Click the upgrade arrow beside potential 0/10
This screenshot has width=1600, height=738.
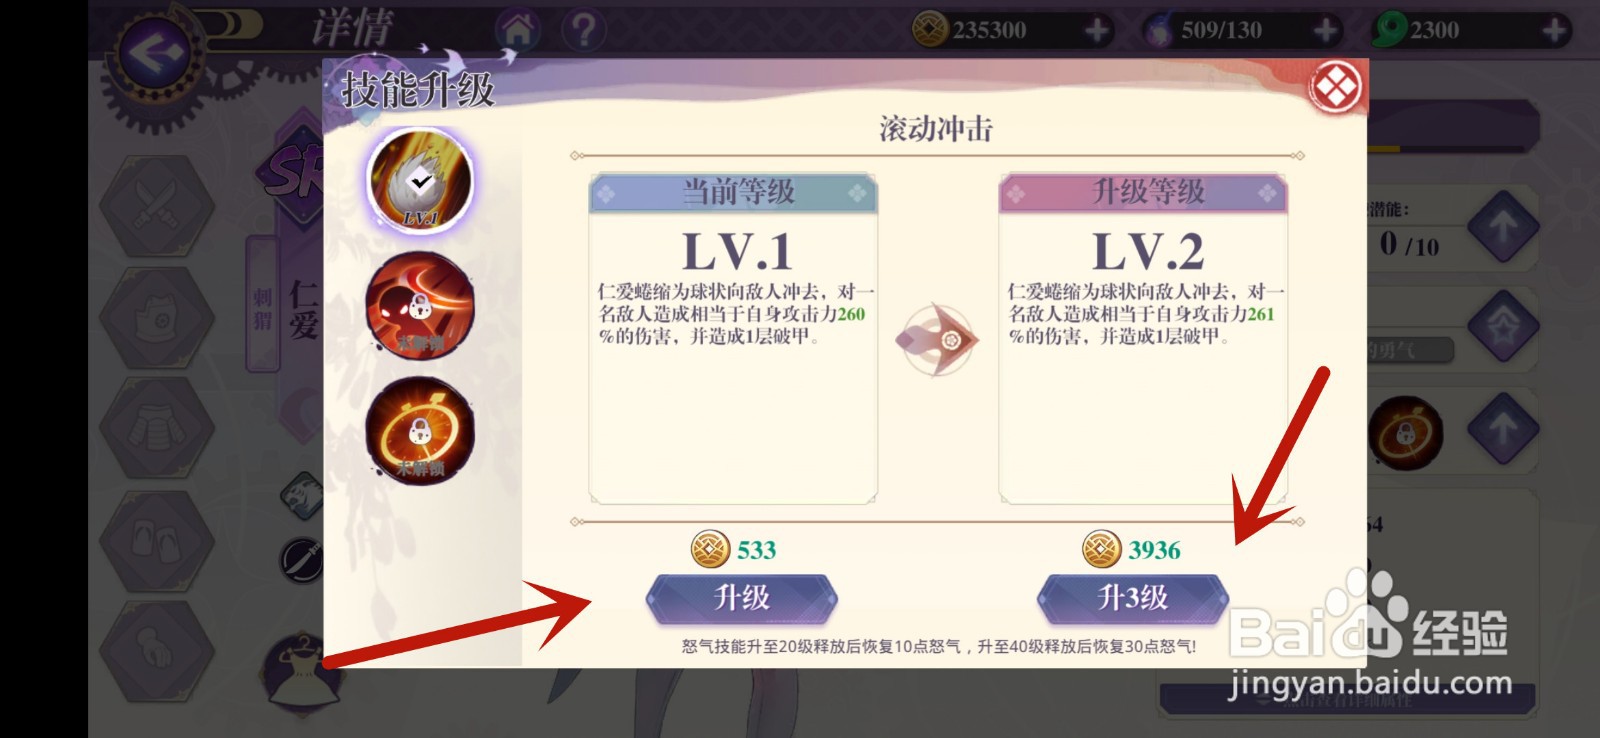coord(1503,229)
